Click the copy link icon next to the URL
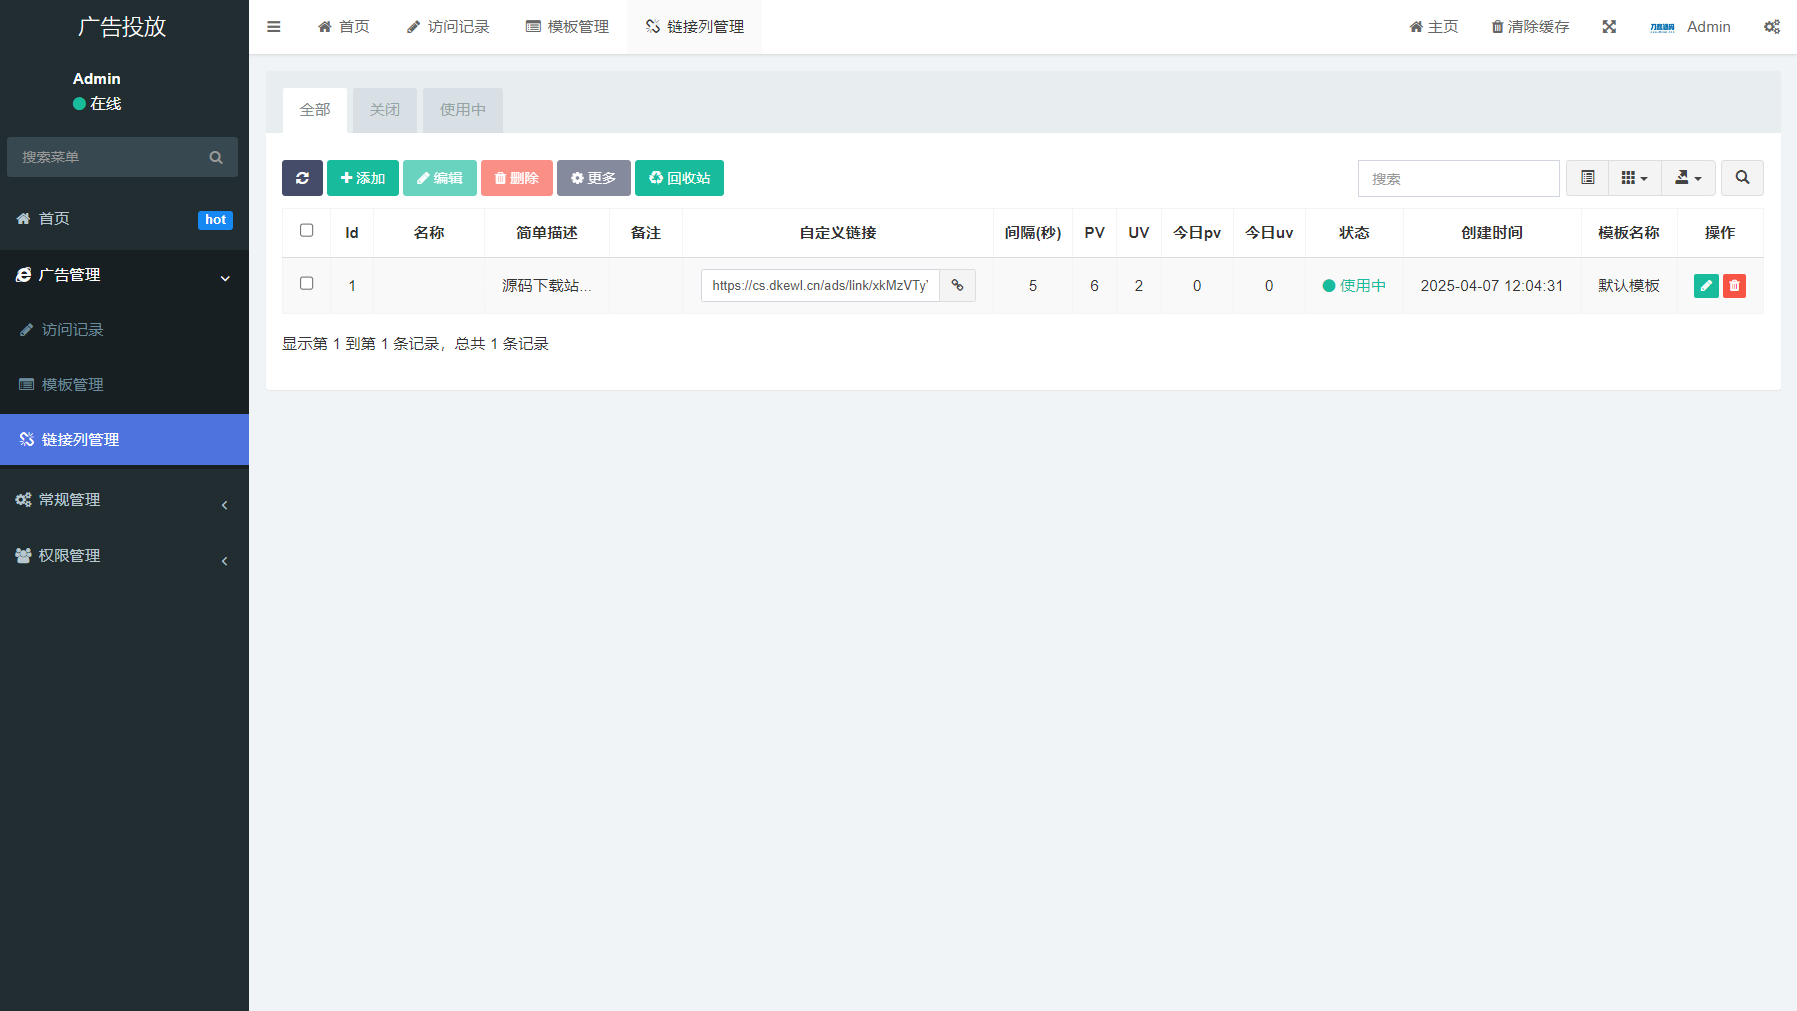This screenshot has height=1011, width=1797. [x=957, y=285]
